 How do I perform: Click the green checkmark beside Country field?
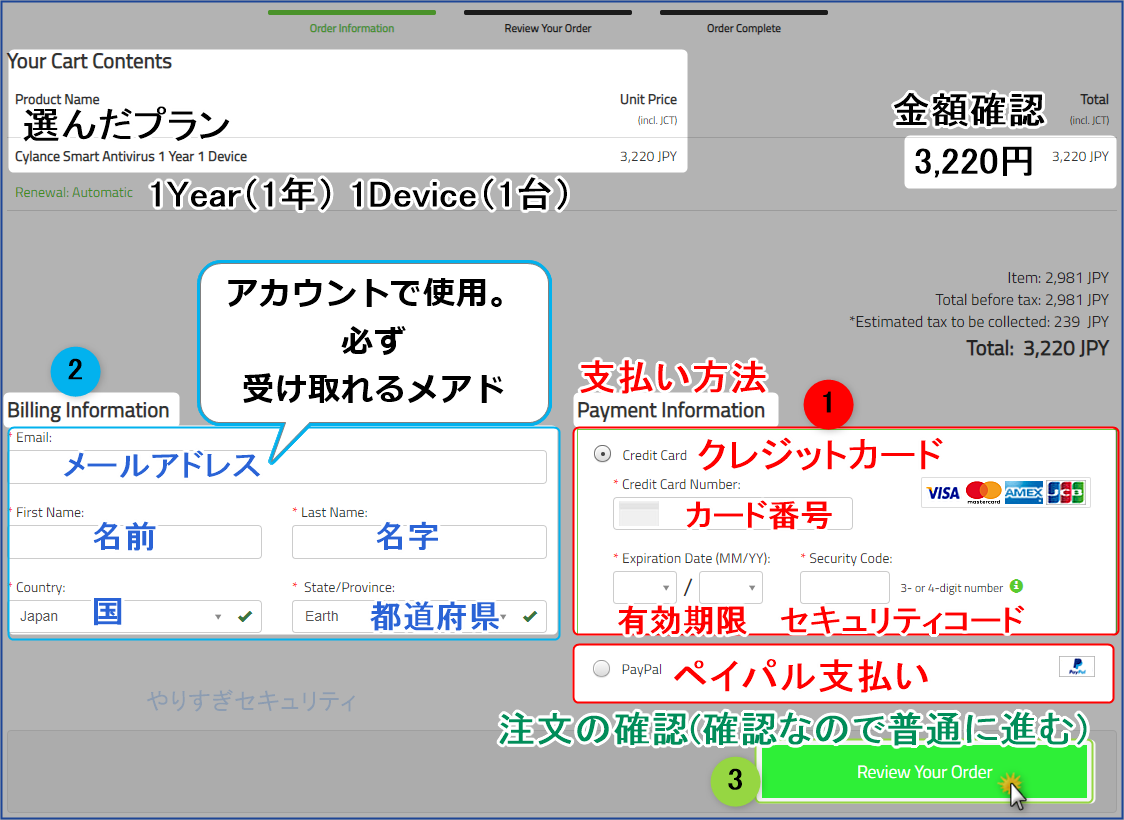click(x=245, y=616)
